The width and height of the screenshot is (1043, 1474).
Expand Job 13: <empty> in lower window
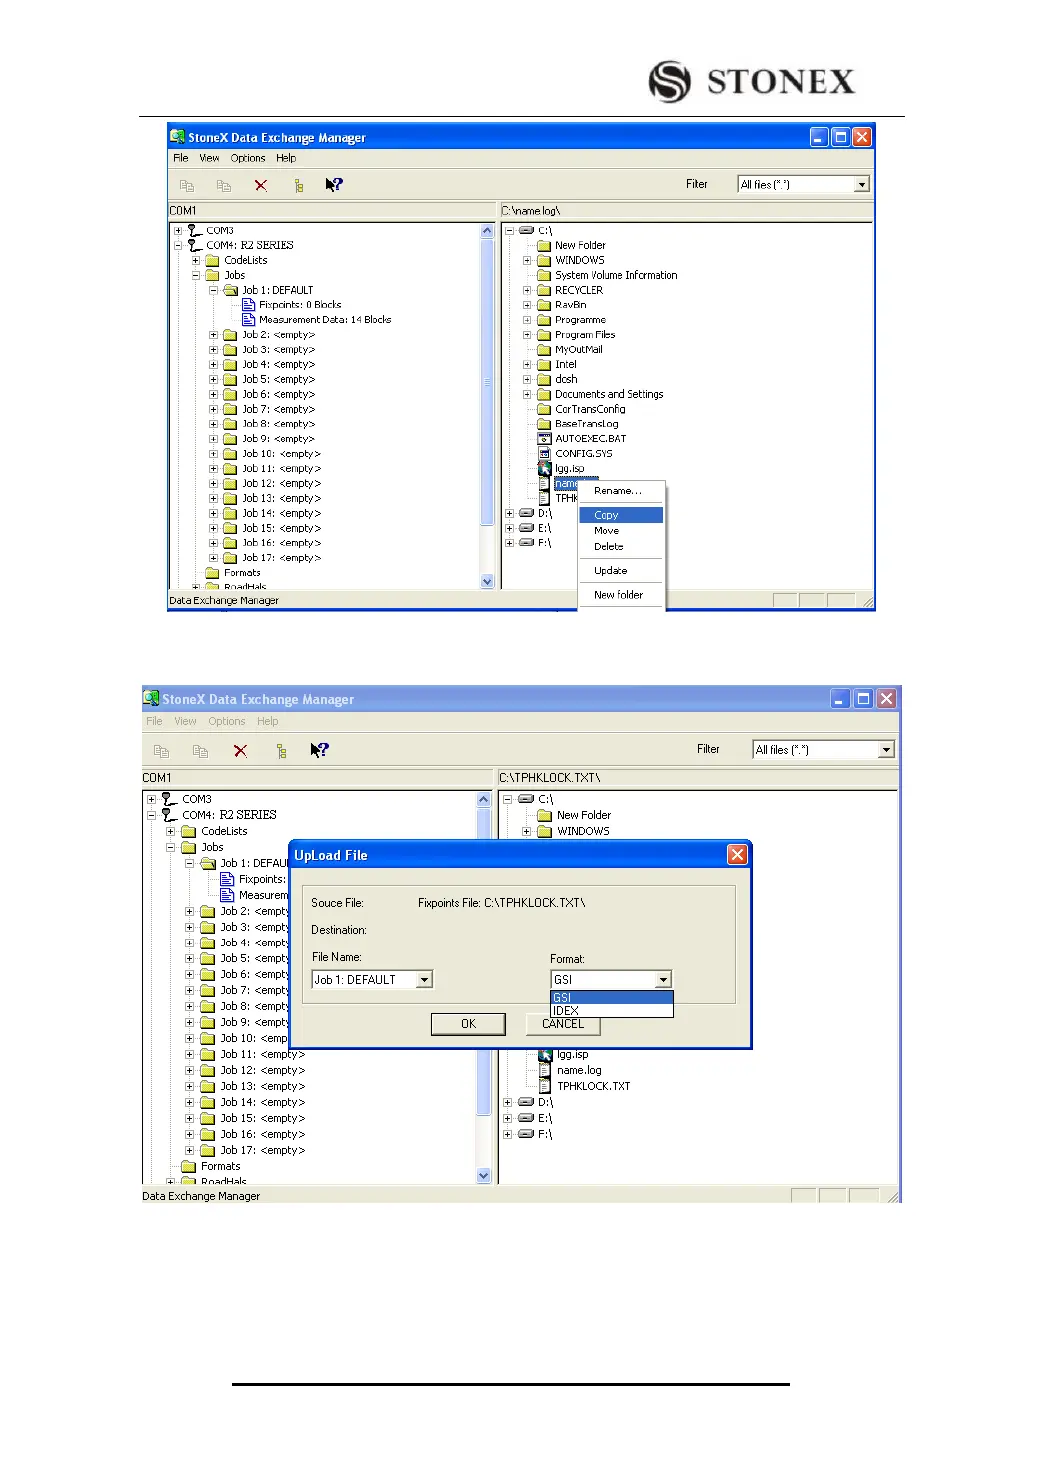(x=189, y=1086)
